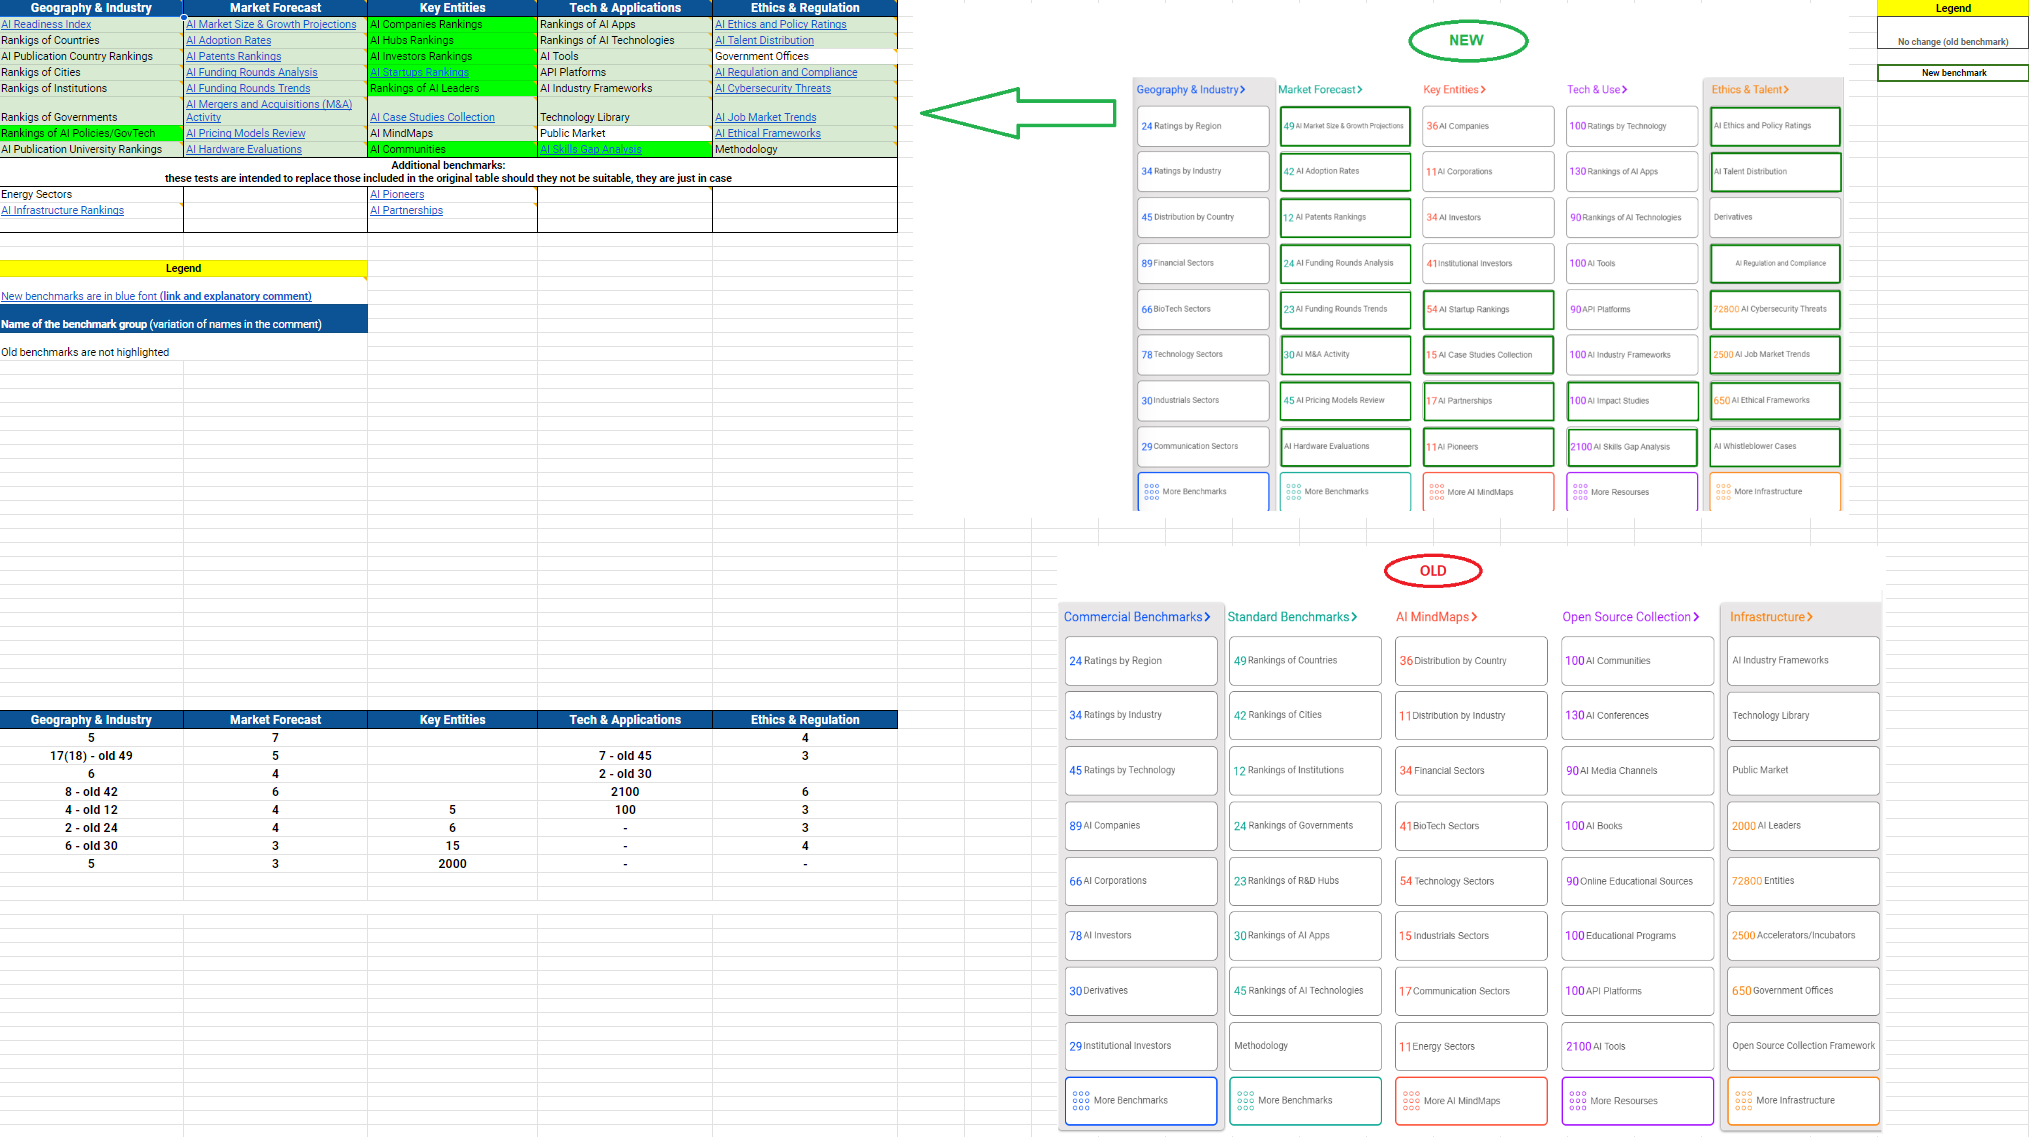Expand the Commercial Benchmarks chevron heading

(x=1136, y=617)
